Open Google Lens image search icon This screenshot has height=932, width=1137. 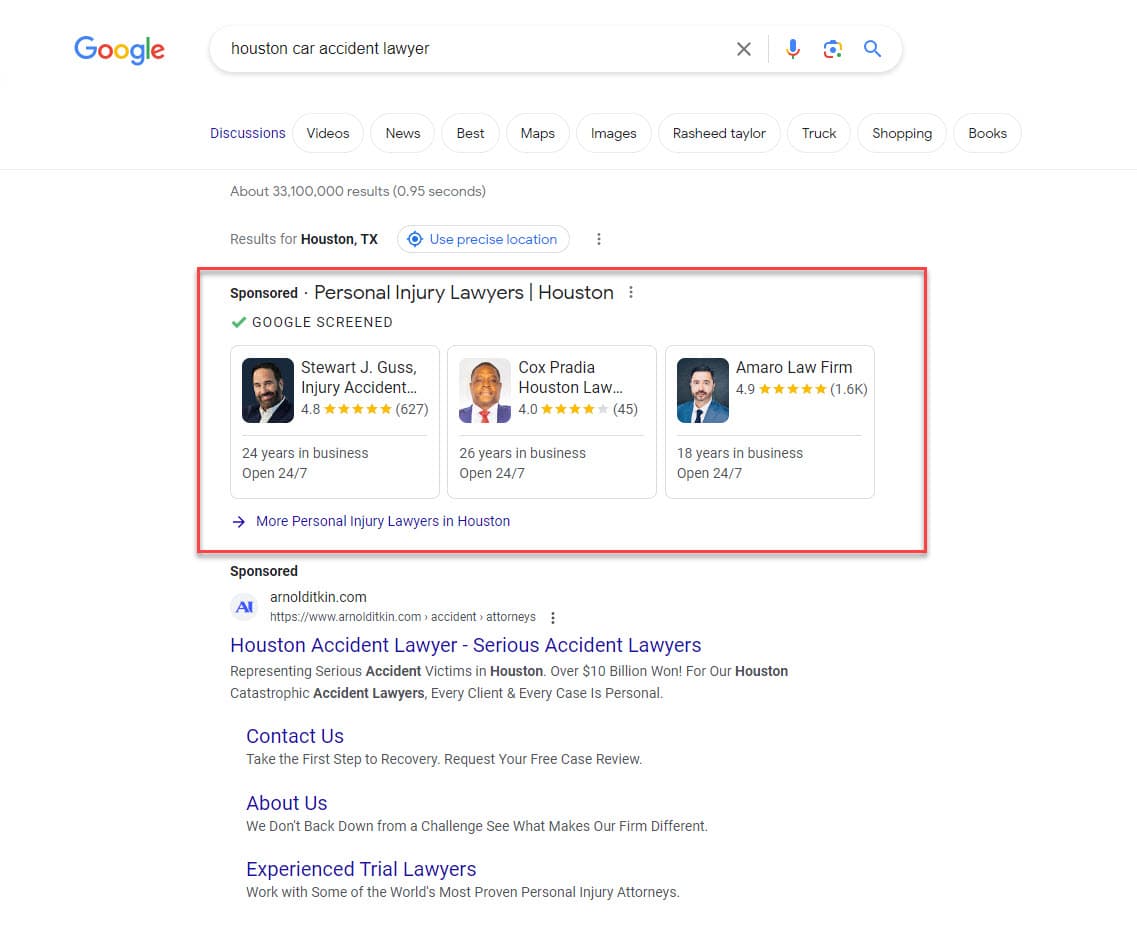pos(832,49)
